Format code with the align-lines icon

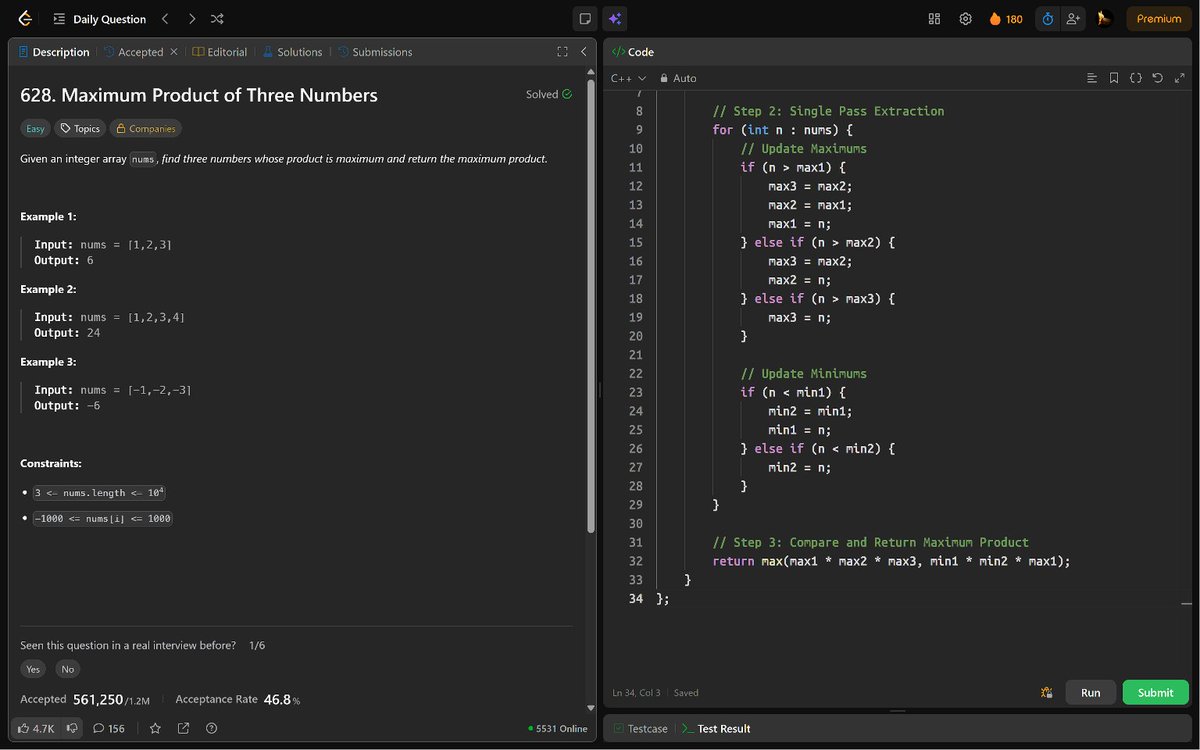tap(1092, 78)
